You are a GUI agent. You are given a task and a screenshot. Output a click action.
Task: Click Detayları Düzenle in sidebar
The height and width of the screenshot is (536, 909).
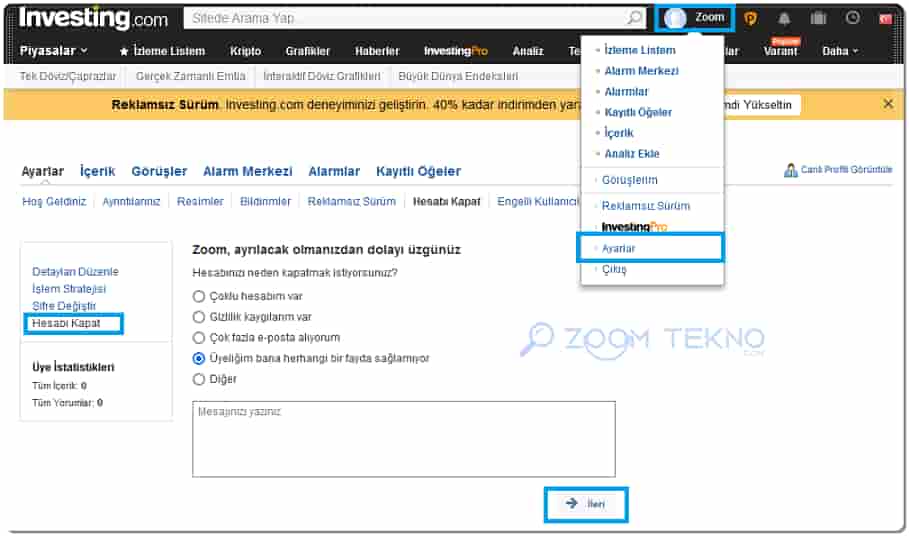pos(75,272)
